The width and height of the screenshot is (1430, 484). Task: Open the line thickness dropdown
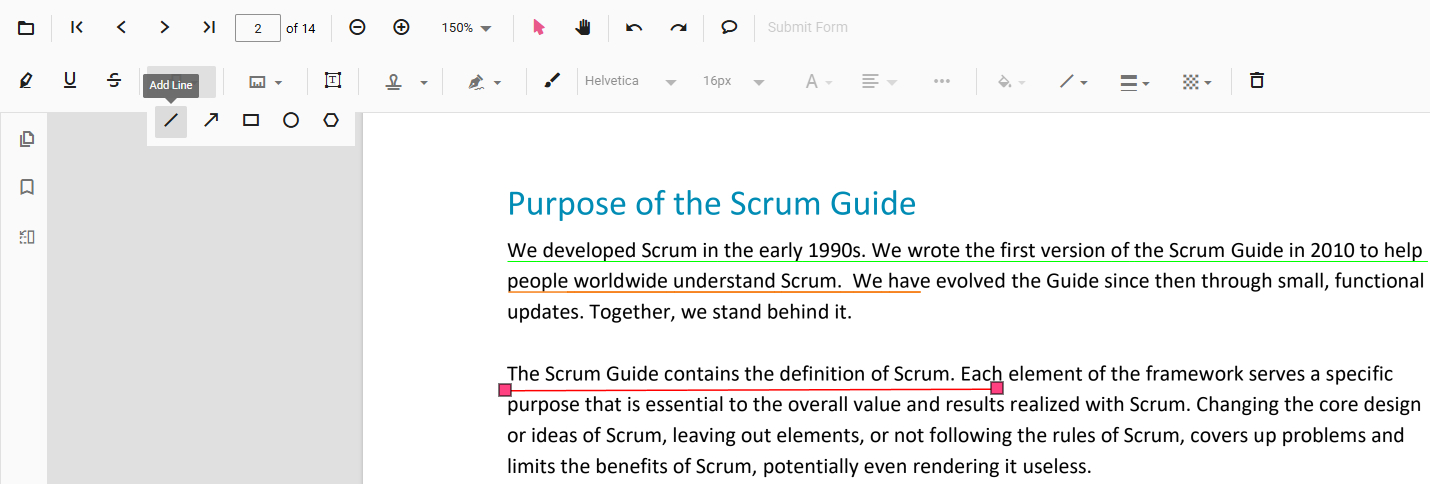tap(1134, 82)
